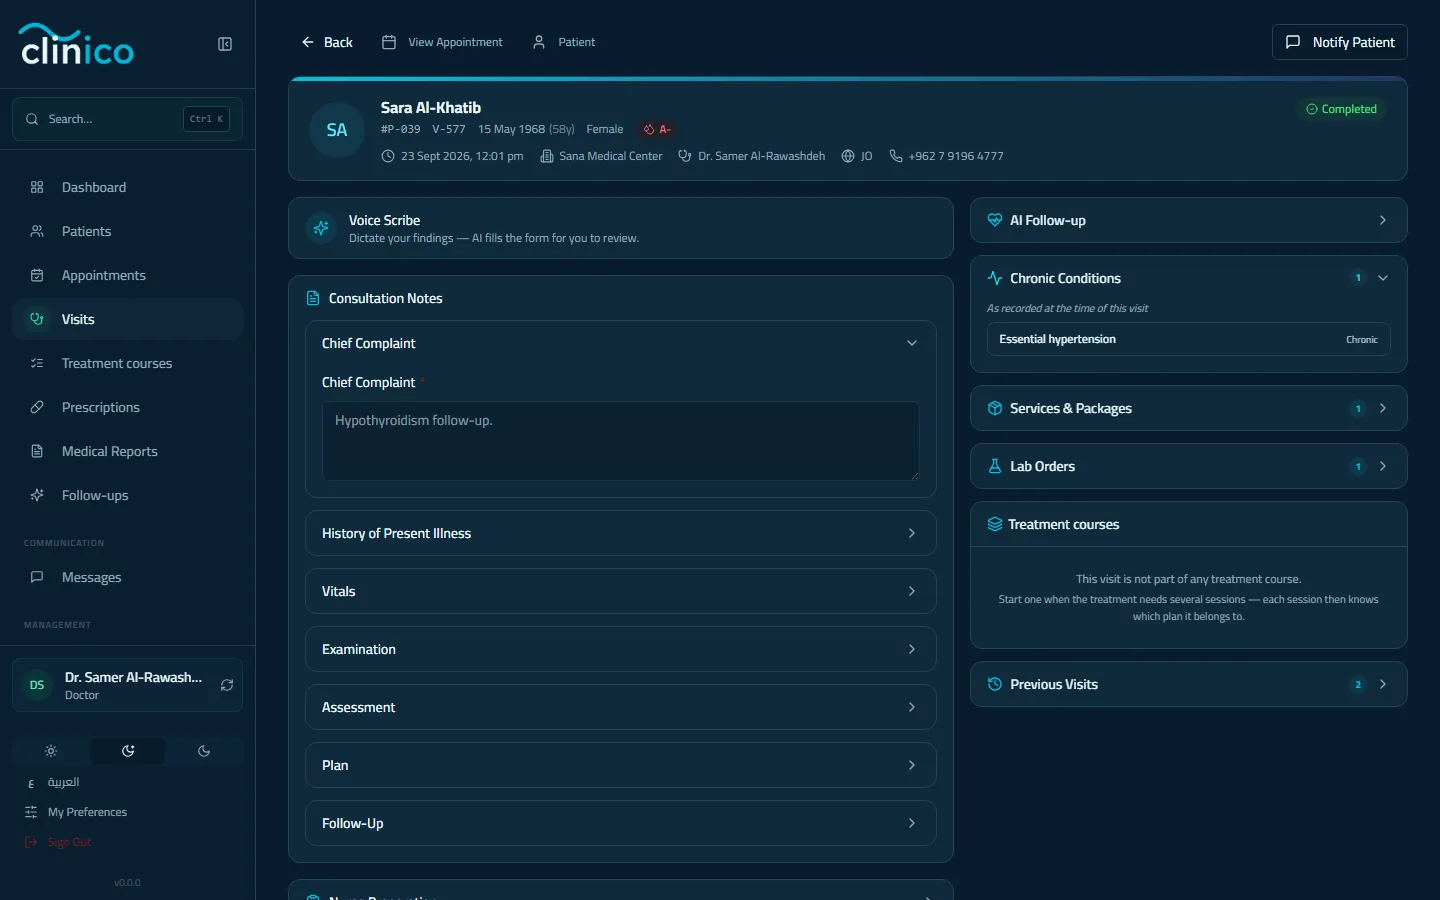Expand the Plan section
Viewport: 1440px width, 900px height.
pyautogui.click(x=621, y=765)
